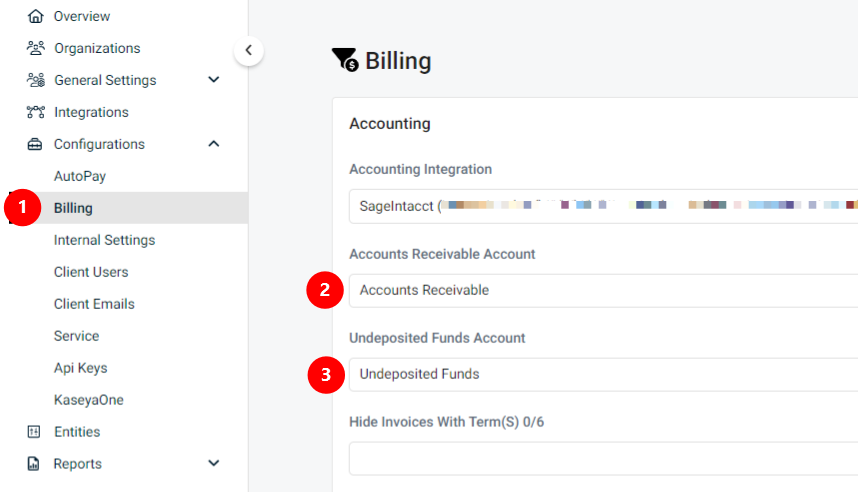Click the Organizations people icon
Screen dimensions: 858x492
coord(36,48)
